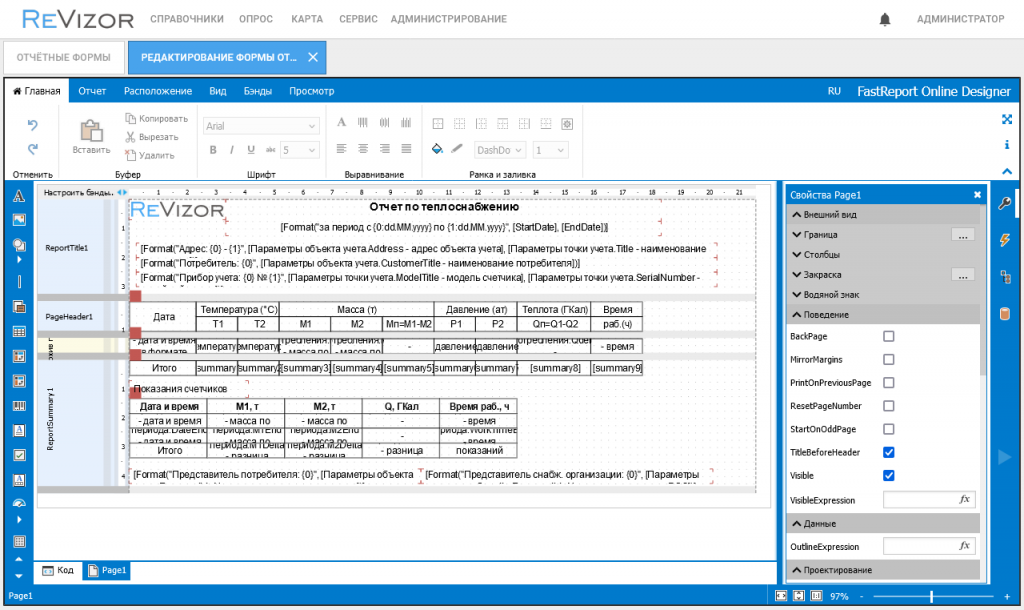Zoom in with the plus icon
Viewport: 1024px width, 610px height.
[1007, 596]
